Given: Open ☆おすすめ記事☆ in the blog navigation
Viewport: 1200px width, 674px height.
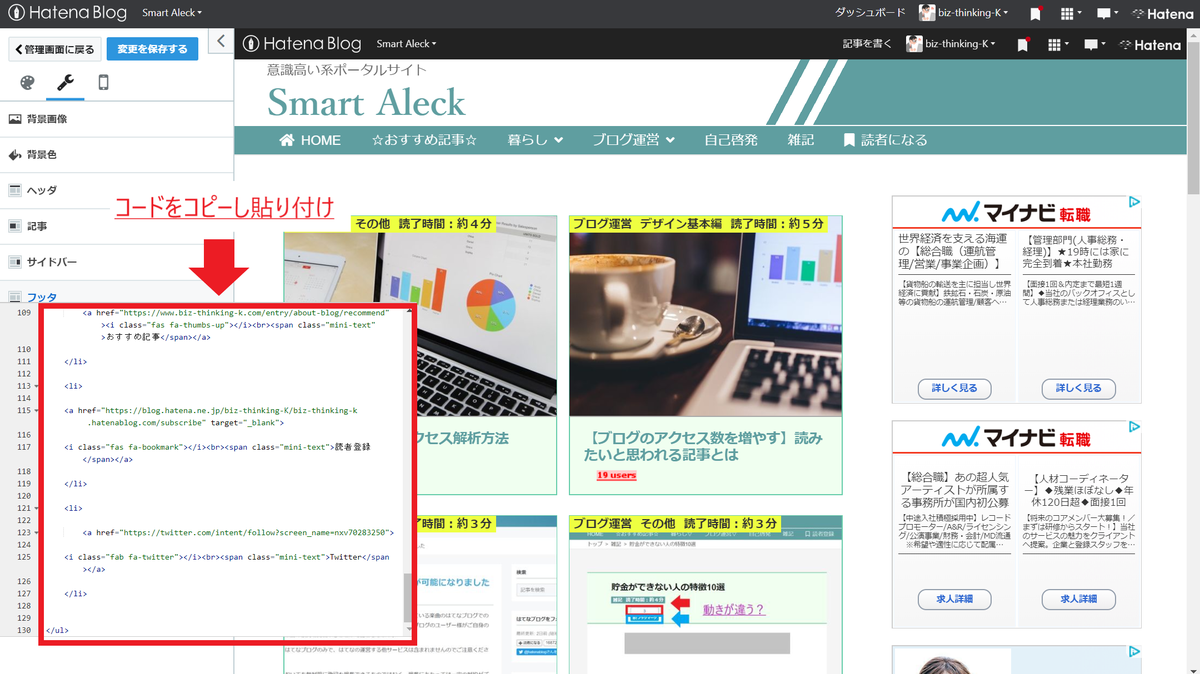Looking at the screenshot, I should [x=424, y=140].
